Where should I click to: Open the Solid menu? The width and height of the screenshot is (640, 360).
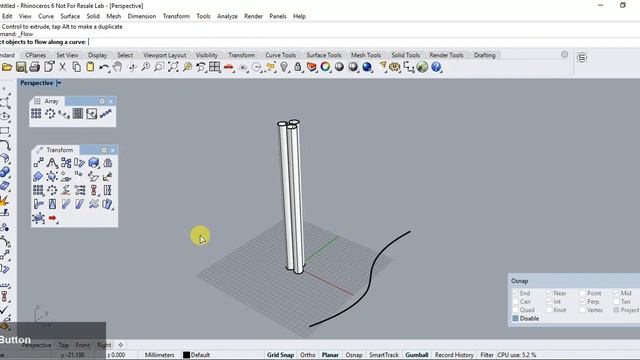click(x=93, y=16)
